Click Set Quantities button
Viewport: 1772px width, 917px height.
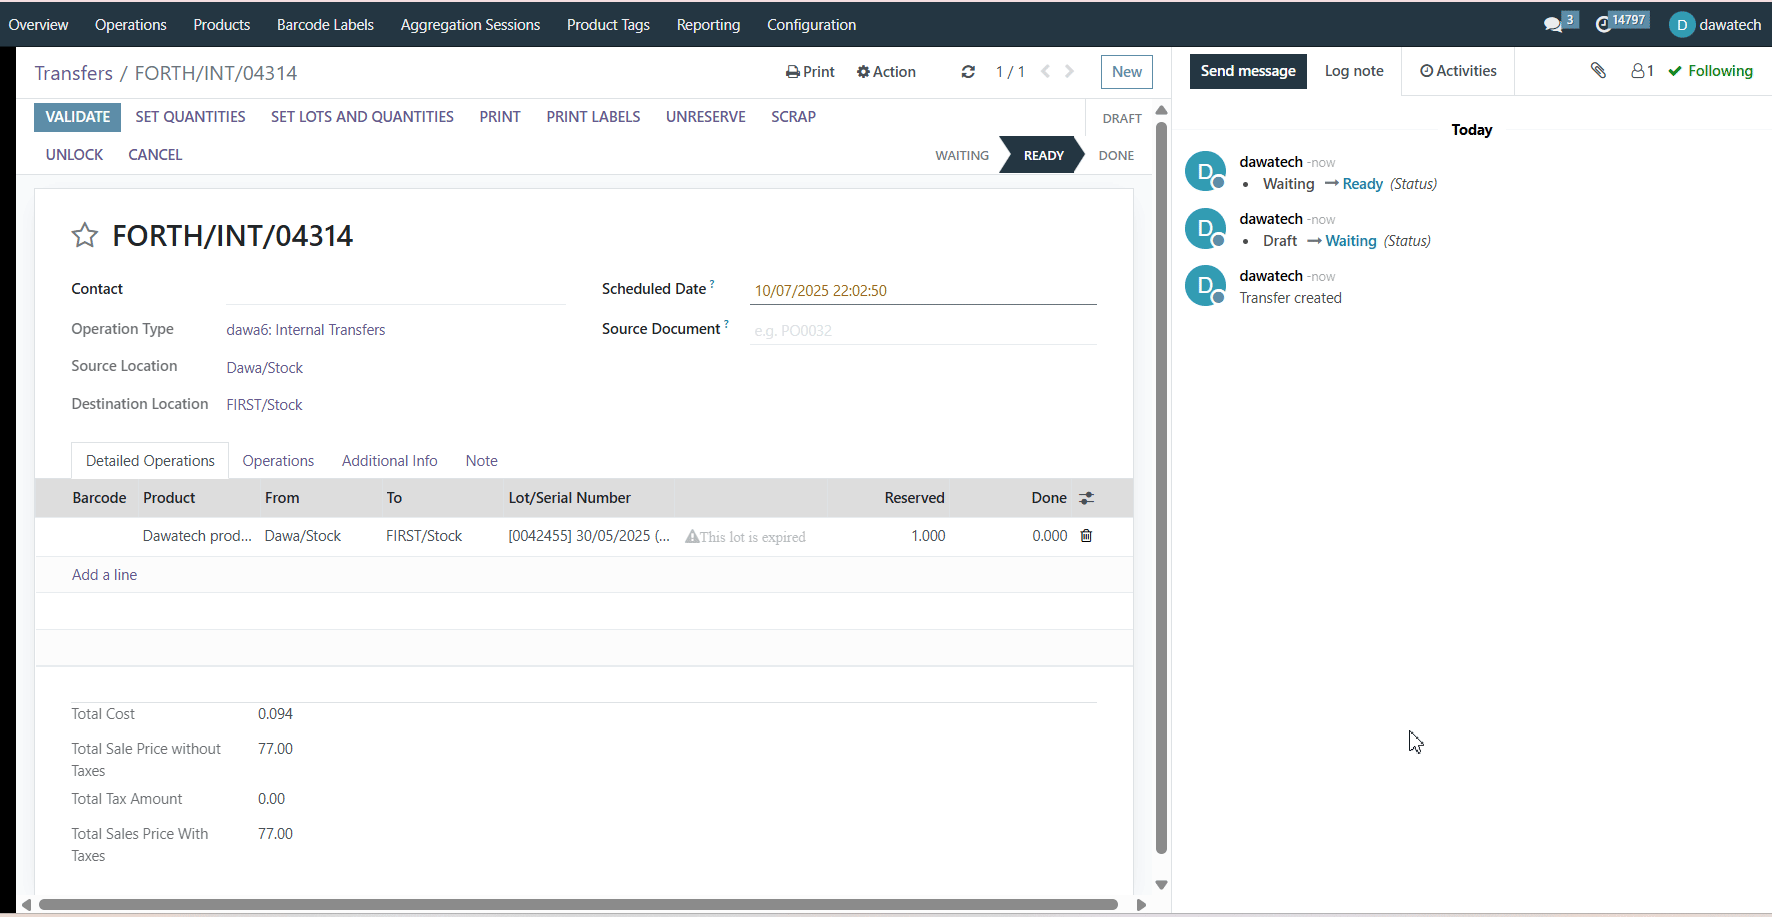[x=190, y=117]
